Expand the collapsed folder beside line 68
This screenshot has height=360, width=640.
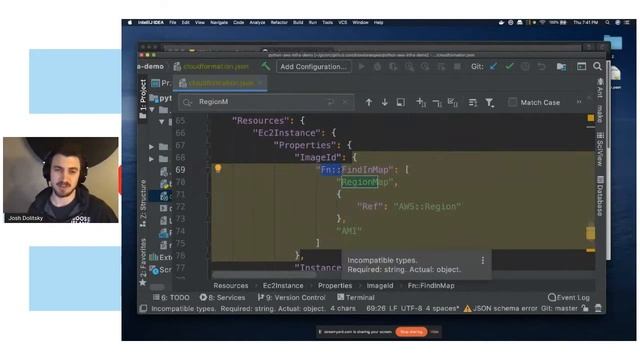152,158
